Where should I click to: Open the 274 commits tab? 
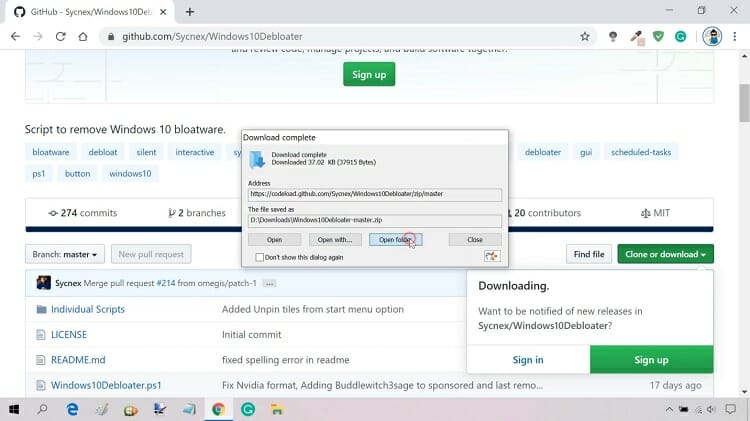[83, 213]
